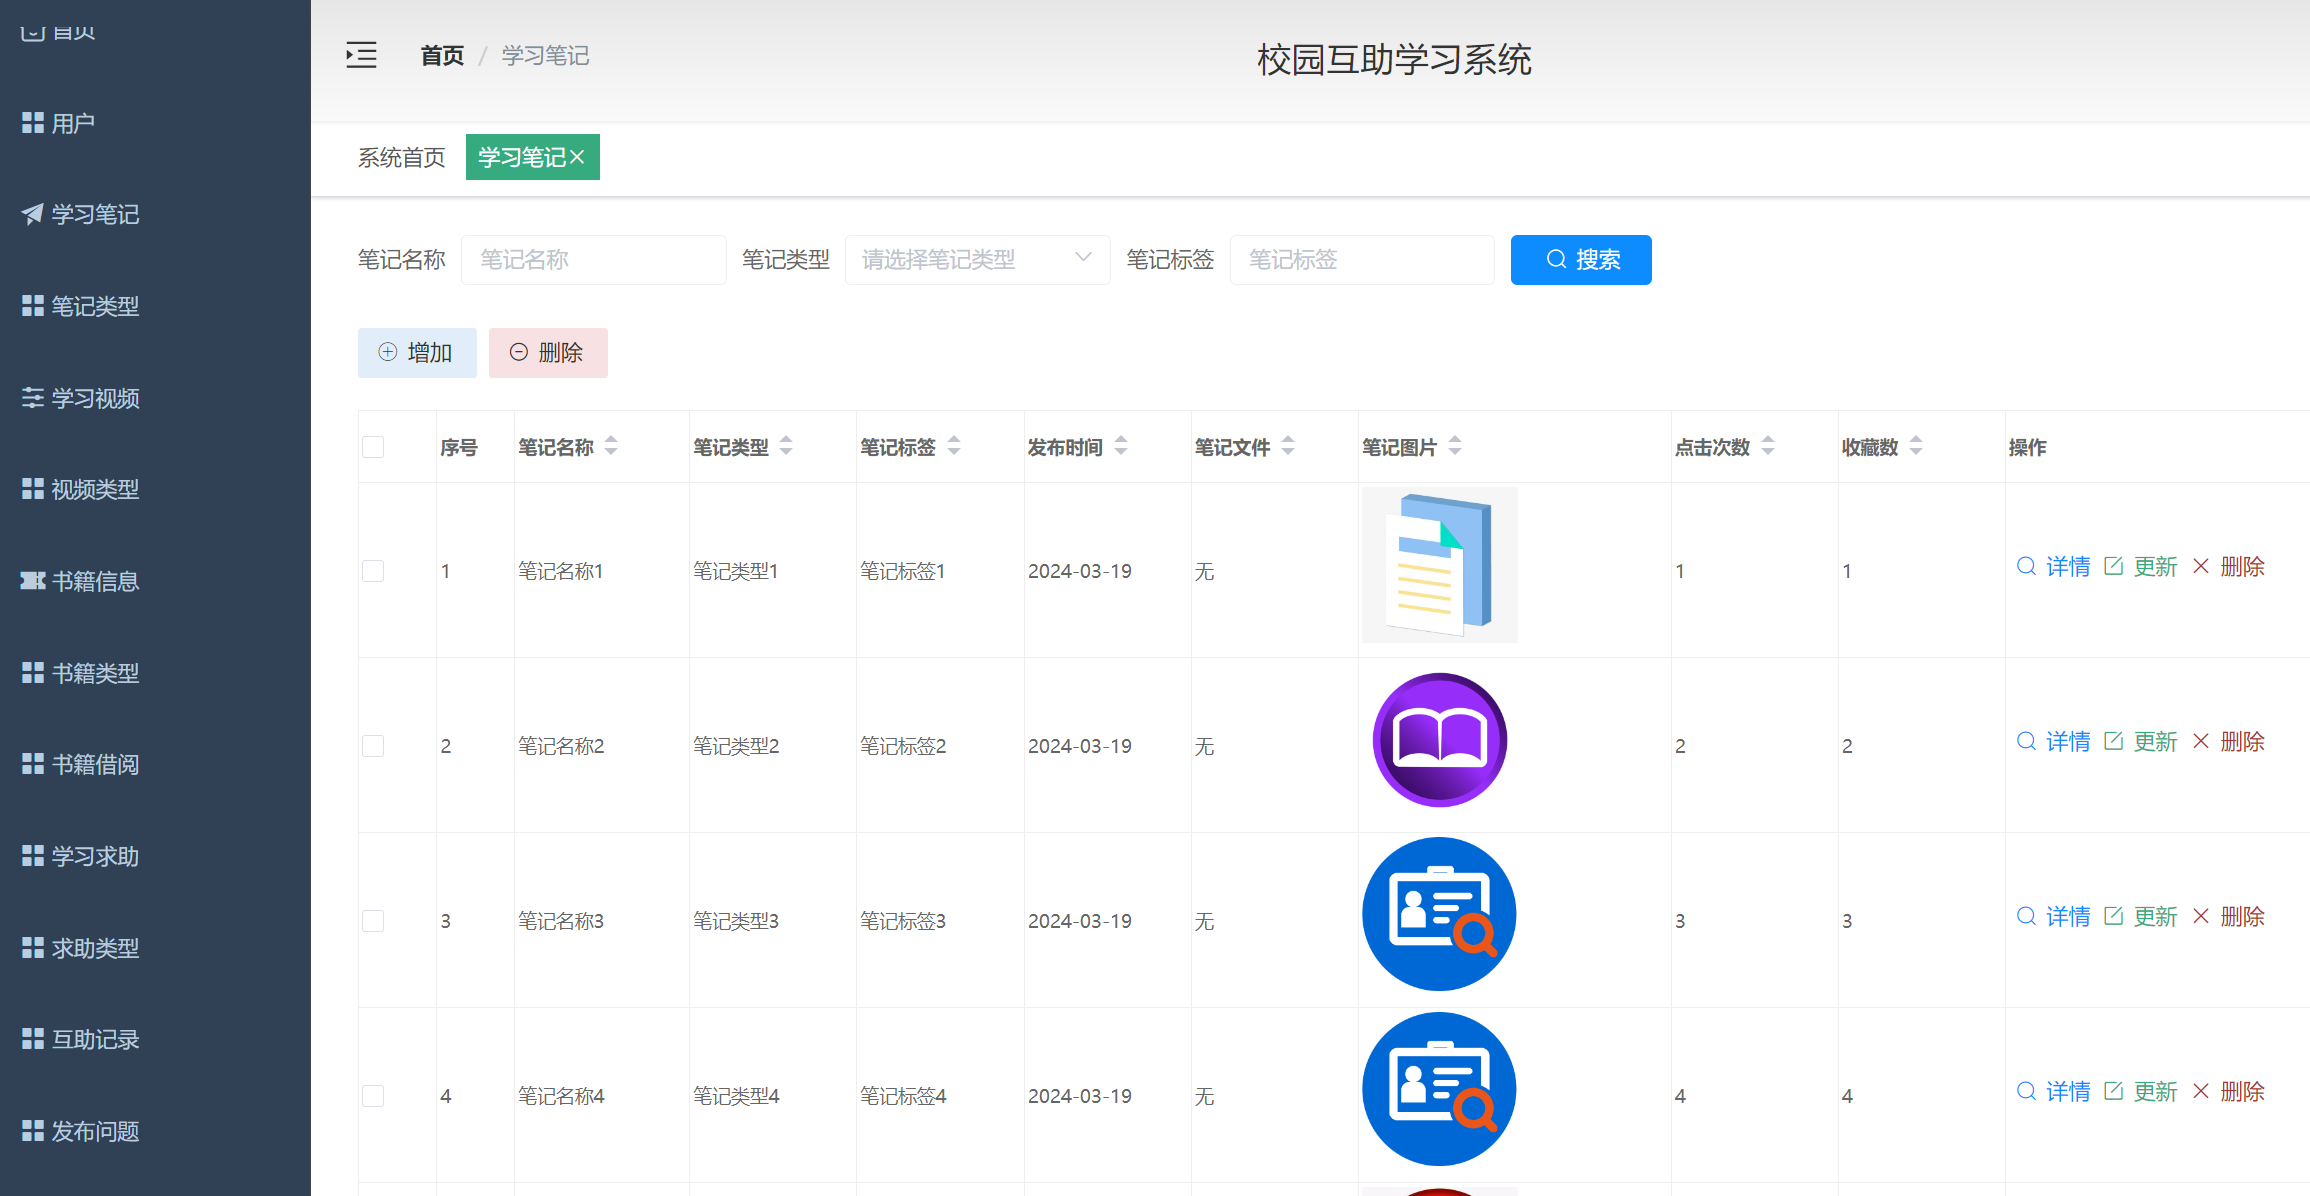Navigate to 书籍借阅 in the sidebar
This screenshot has height=1196, width=2310.
[94, 764]
